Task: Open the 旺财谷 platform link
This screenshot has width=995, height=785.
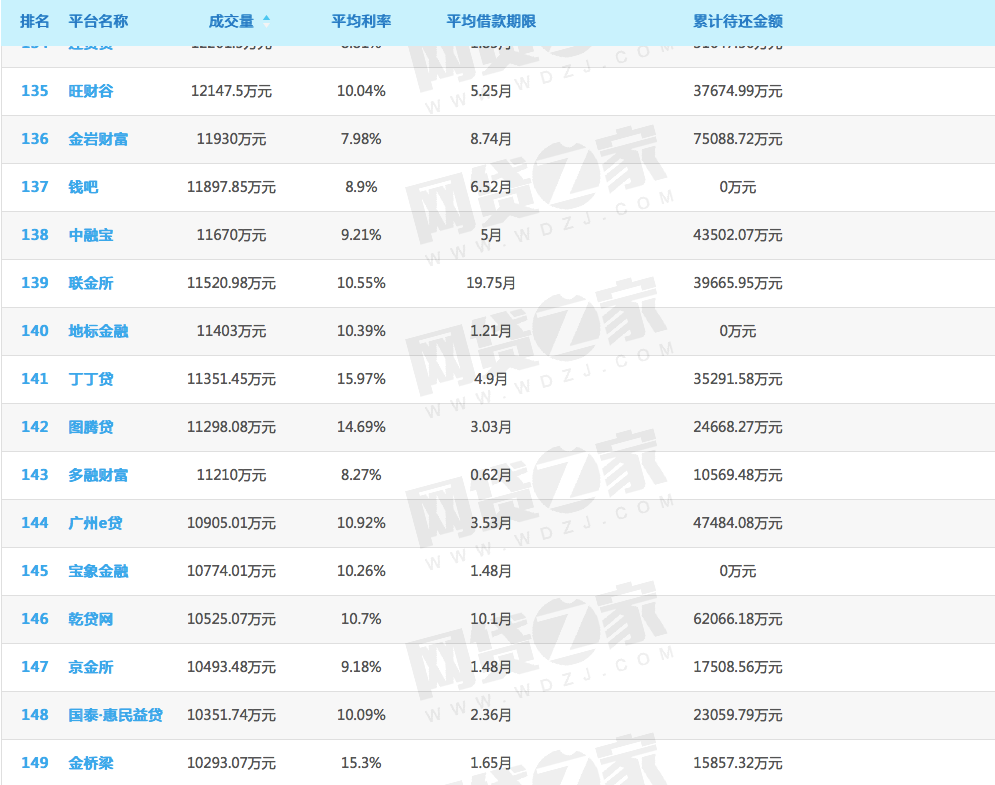Action: (91, 91)
